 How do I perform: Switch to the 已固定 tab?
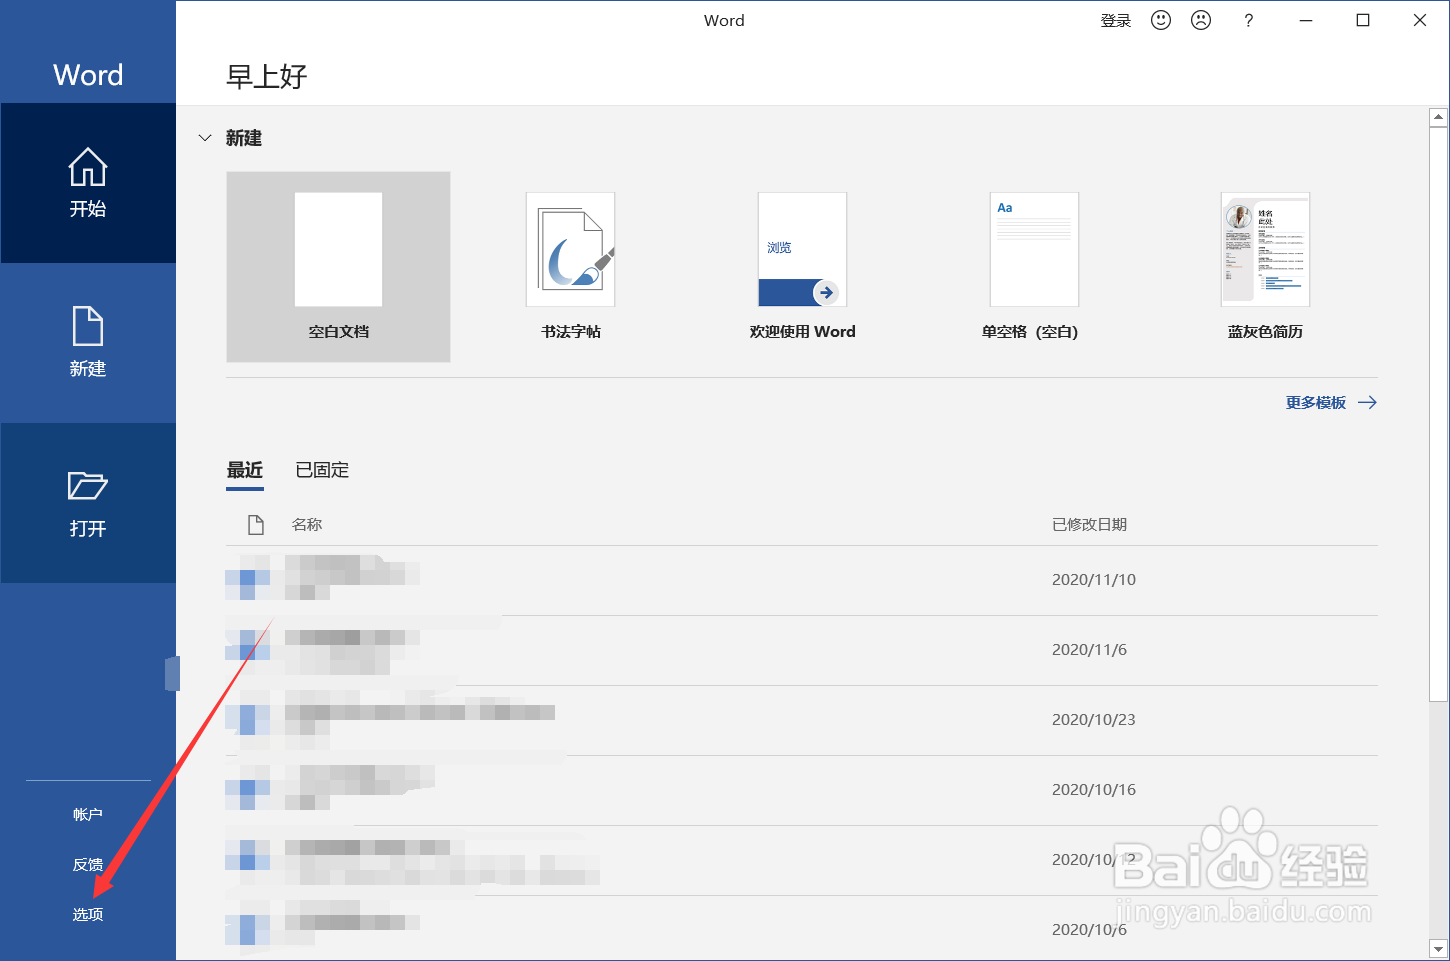click(322, 470)
